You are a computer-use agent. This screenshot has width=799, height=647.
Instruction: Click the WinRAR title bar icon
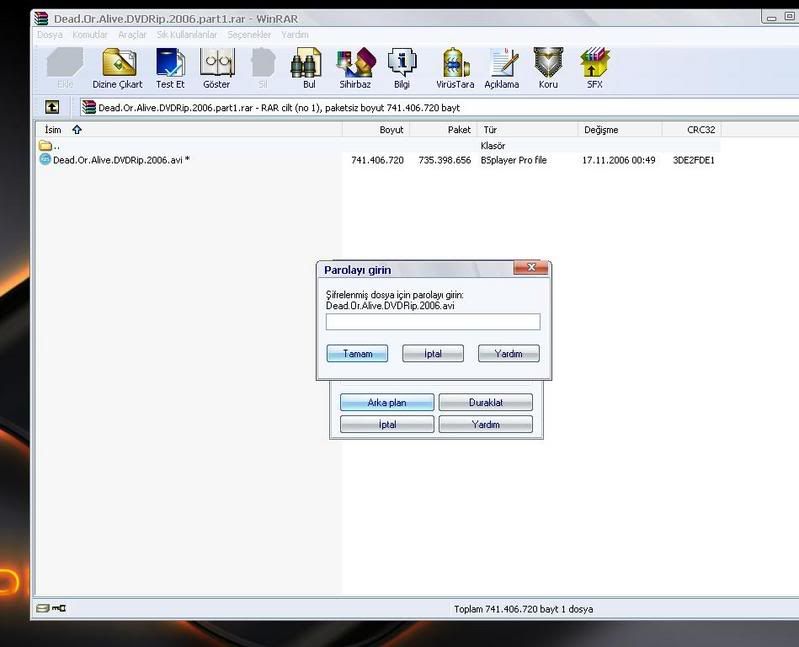41,18
